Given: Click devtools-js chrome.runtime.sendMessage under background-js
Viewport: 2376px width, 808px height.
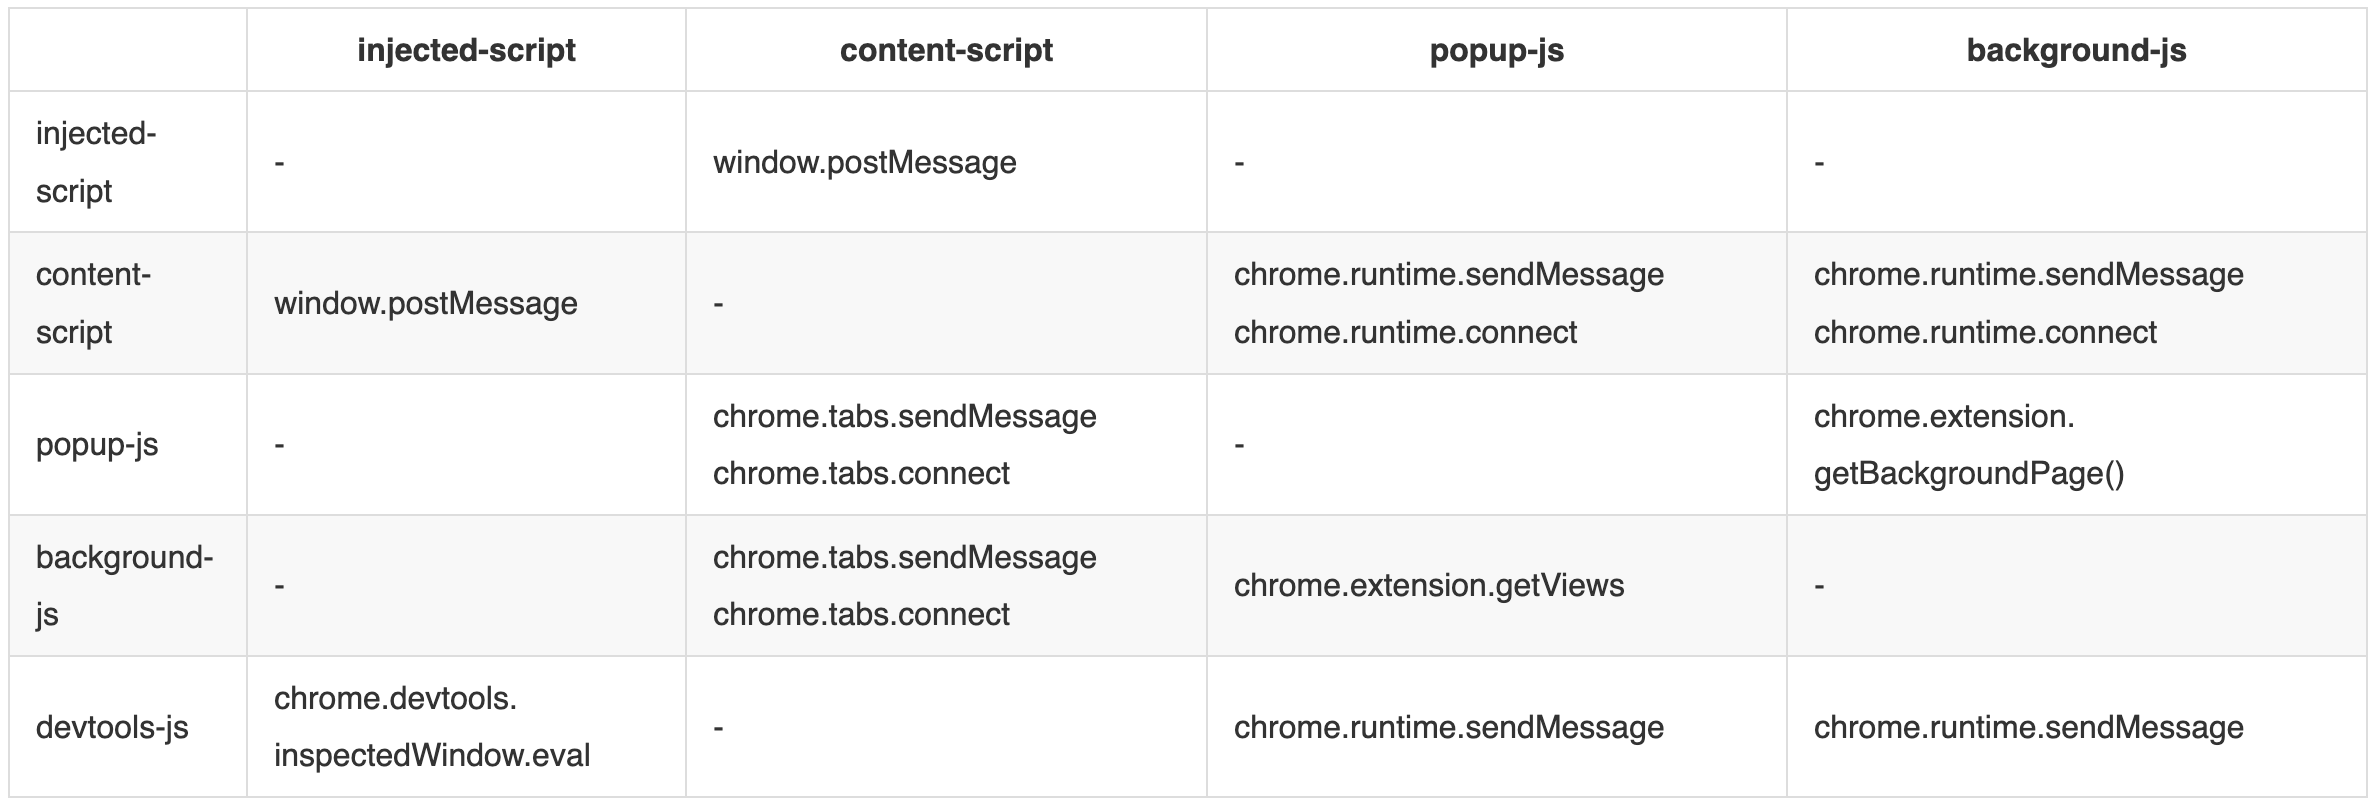Looking at the screenshot, I should [2029, 727].
